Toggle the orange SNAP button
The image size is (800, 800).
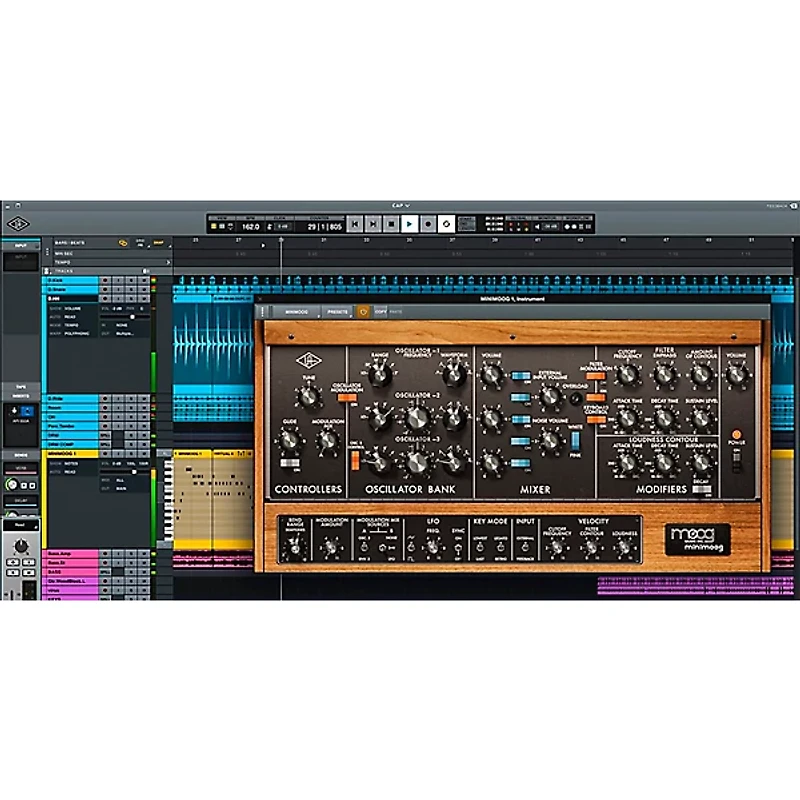coord(158,243)
